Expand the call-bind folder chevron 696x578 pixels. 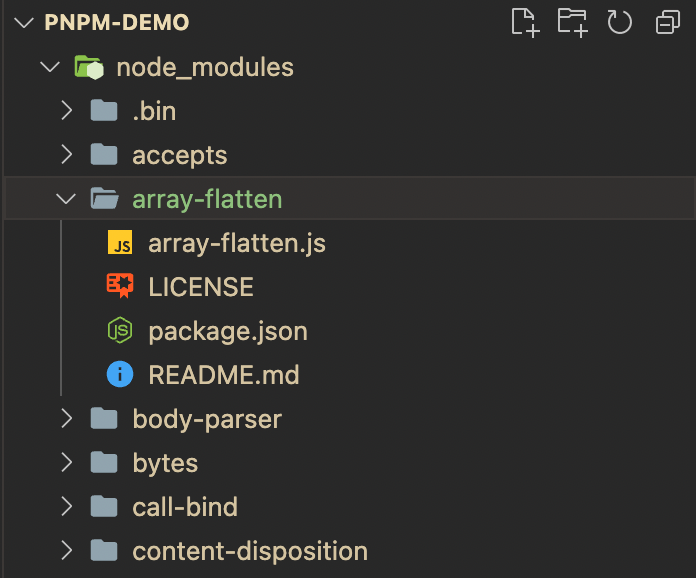[67, 506]
